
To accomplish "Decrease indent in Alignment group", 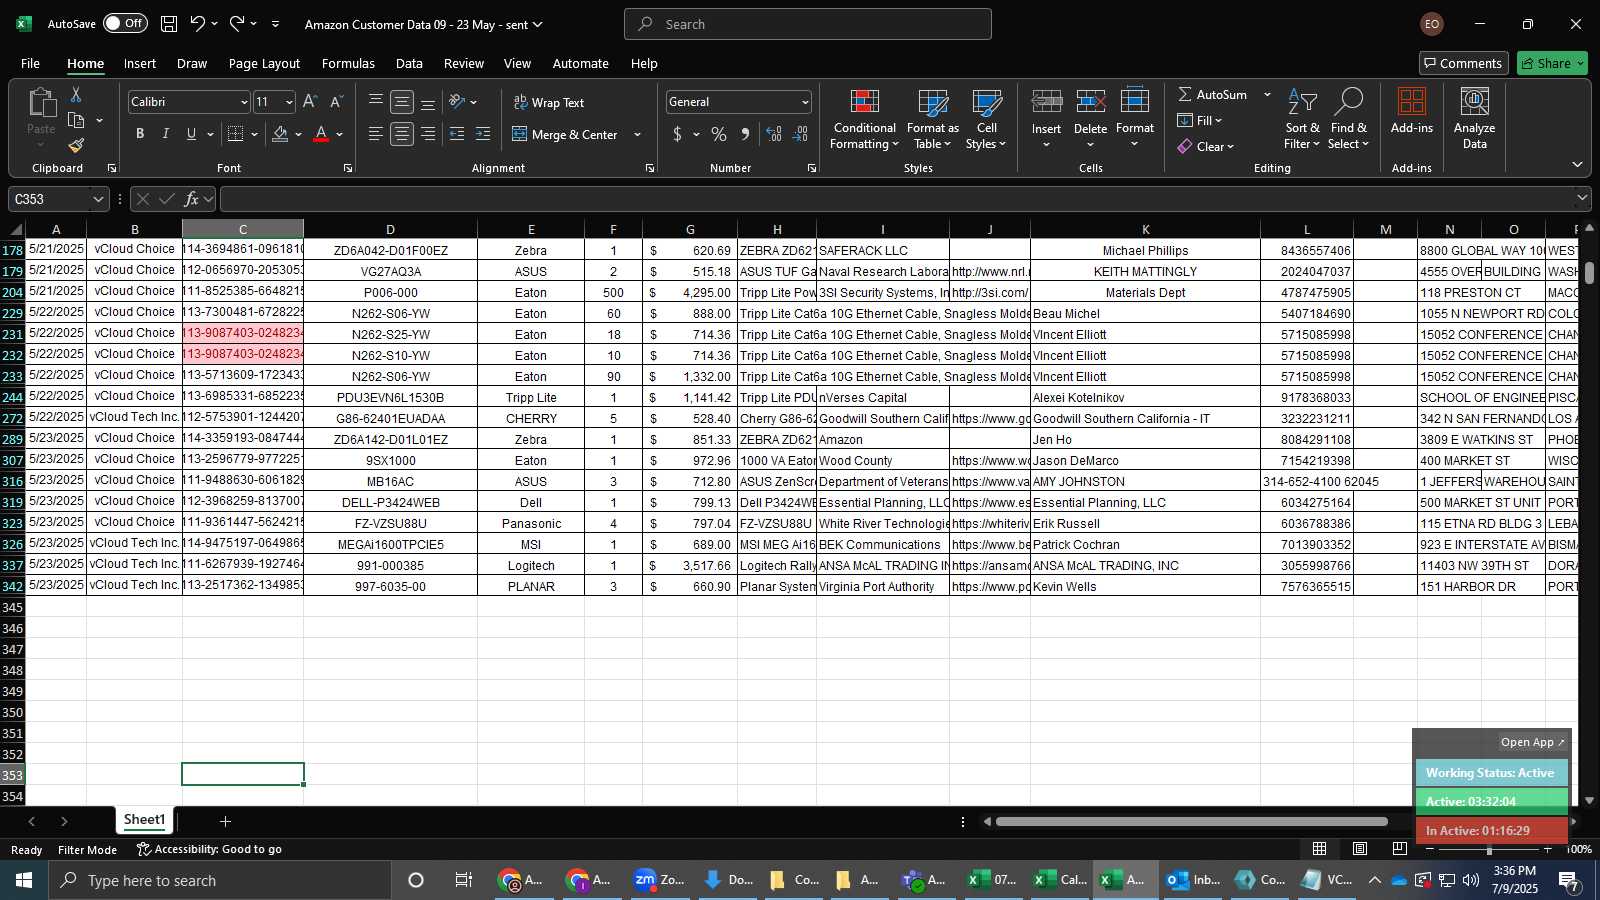I will (x=457, y=134).
